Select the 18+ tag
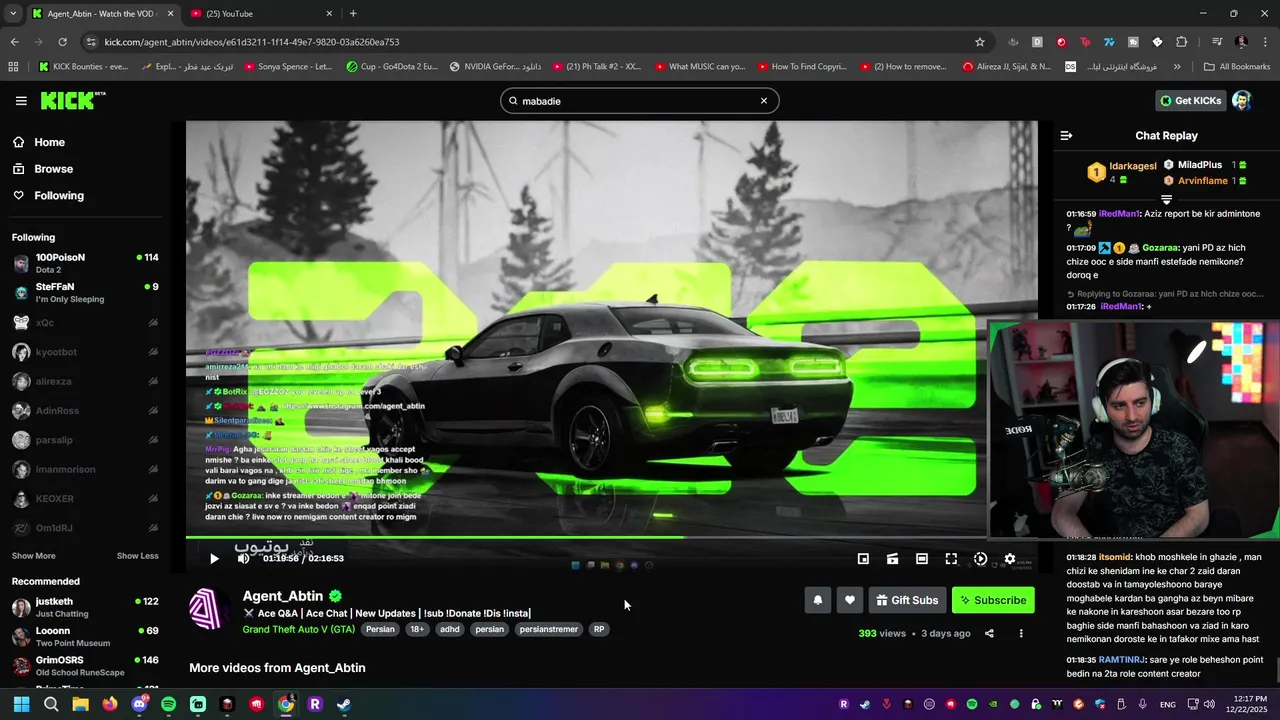This screenshot has width=1280, height=720. (x=417, y=629)
